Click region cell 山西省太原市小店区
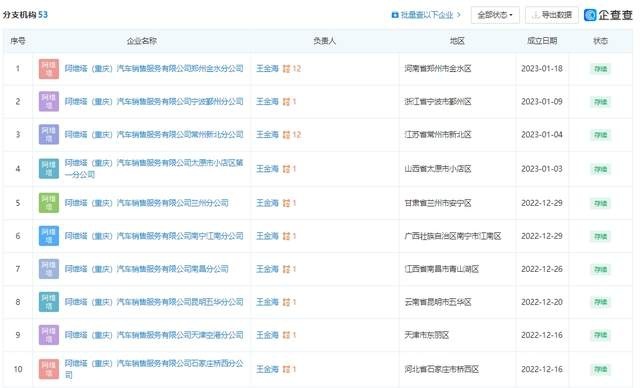Viewport: 640px width, 388px height. pyautogui.click(x=438, y=169)
